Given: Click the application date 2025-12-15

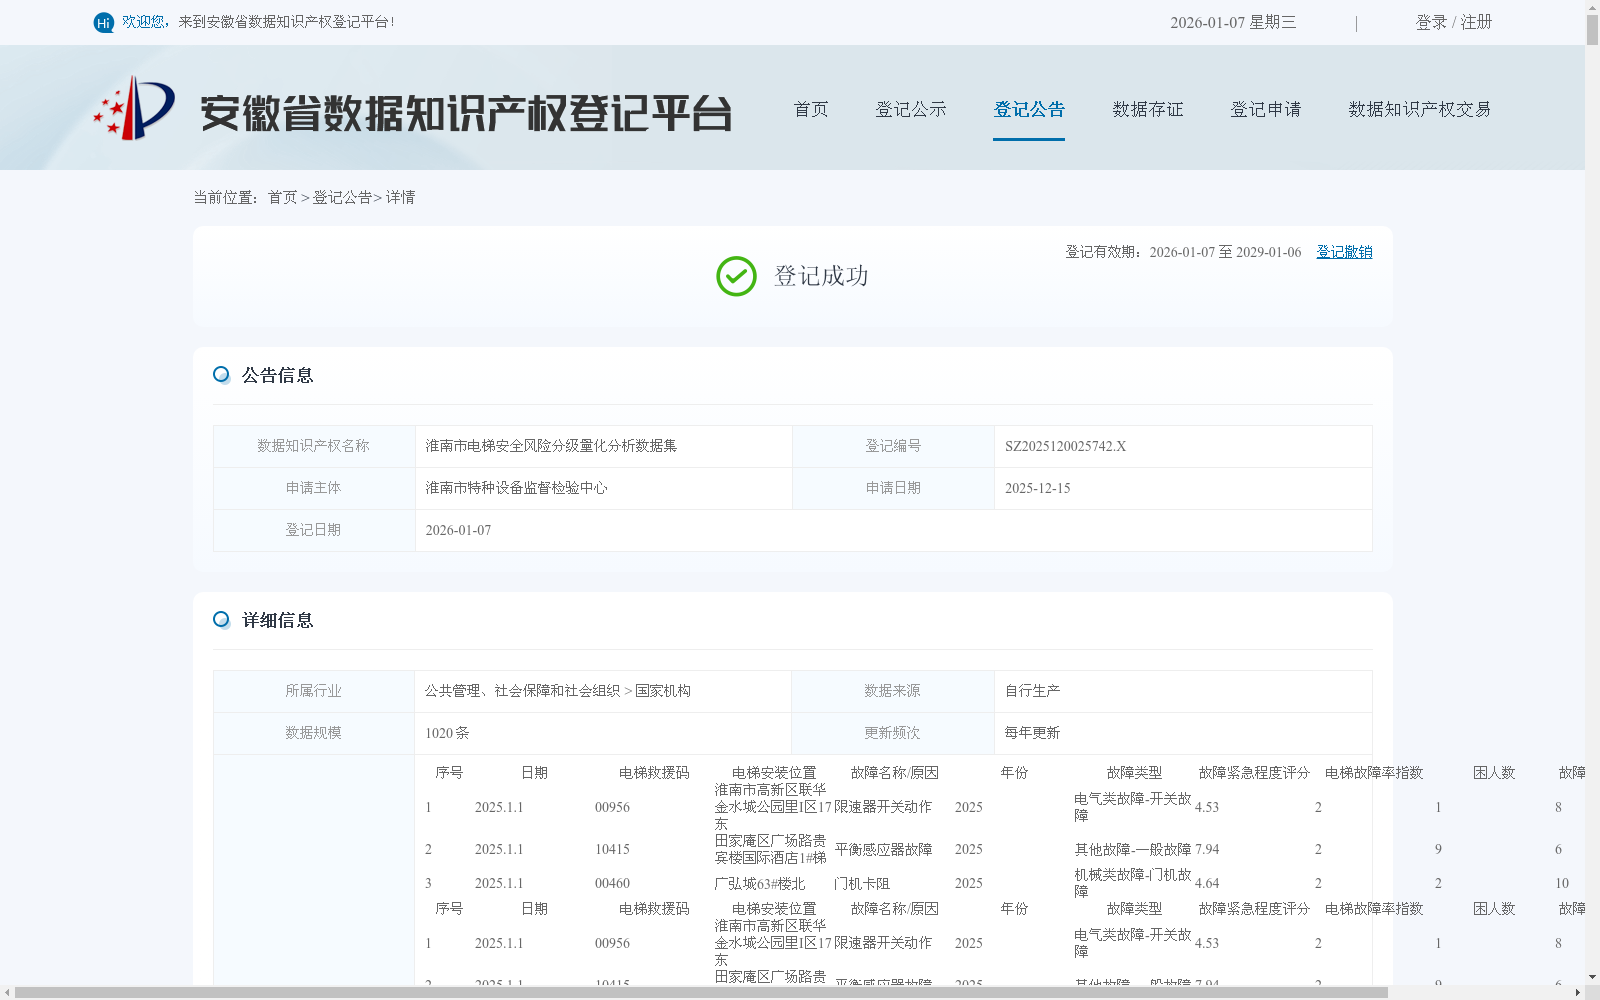Looking at the screenshot, I should [1037, 488].
